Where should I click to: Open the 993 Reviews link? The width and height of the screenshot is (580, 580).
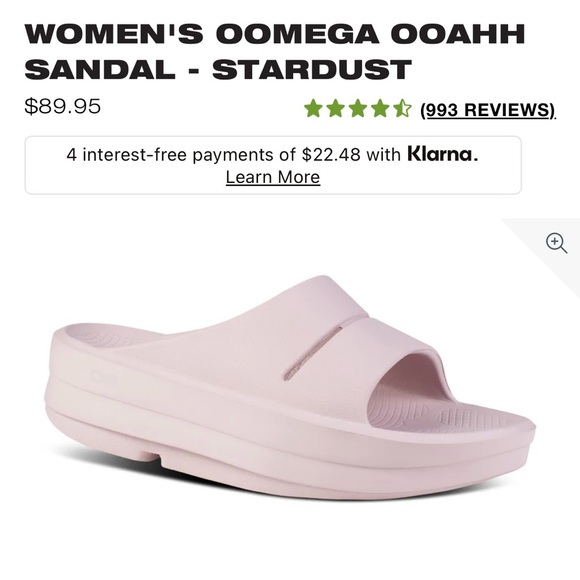[x=488, y=110]
